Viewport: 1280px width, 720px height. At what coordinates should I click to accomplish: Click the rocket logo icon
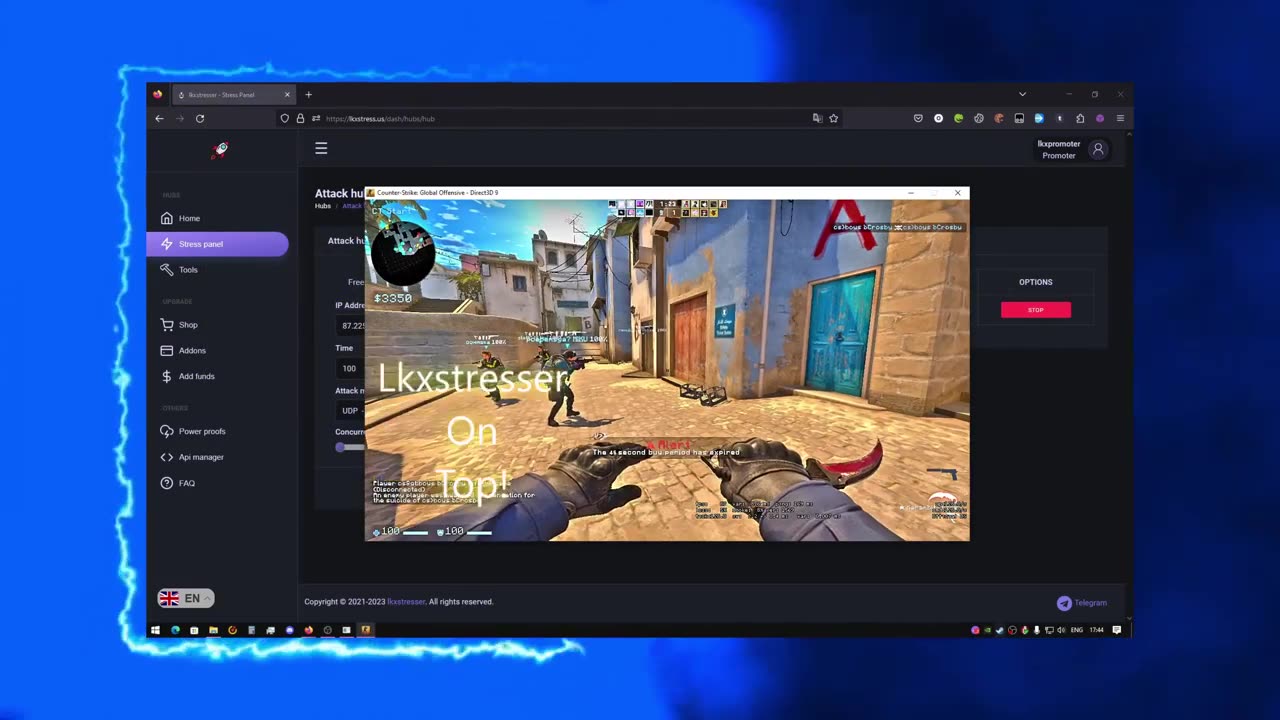tap(221, 149)
